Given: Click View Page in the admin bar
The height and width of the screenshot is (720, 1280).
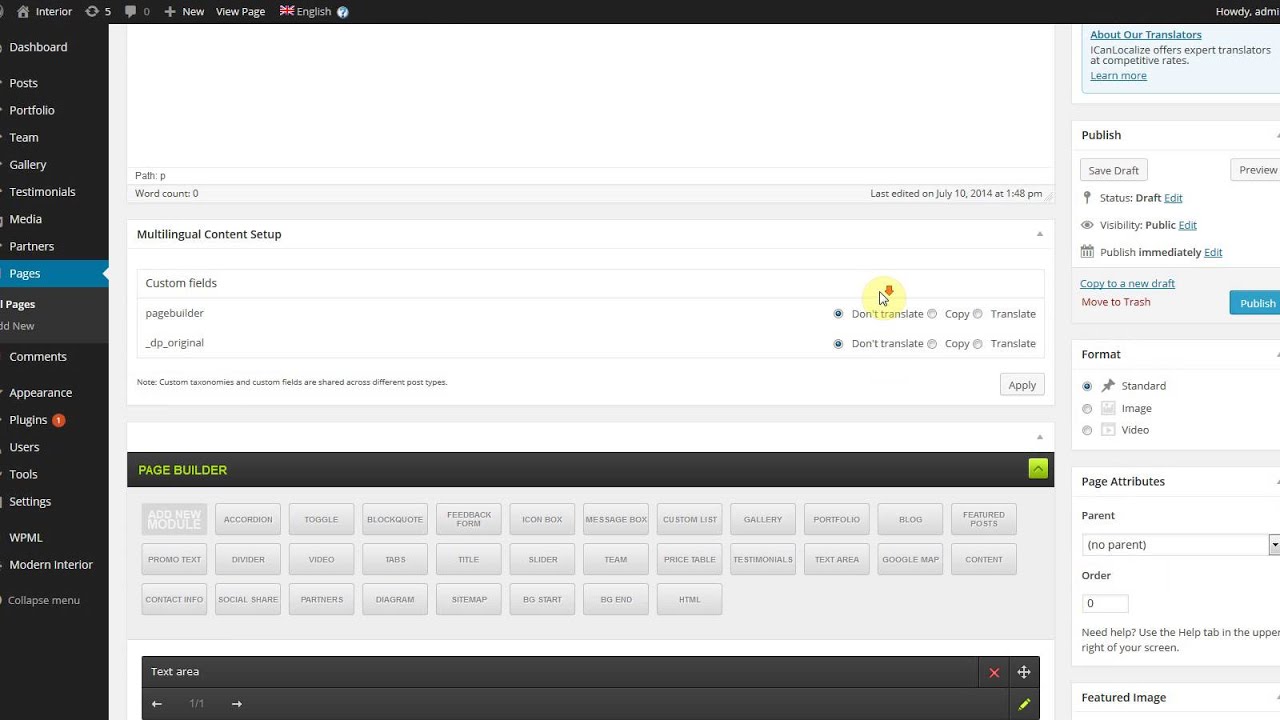Looking at the screenshot, I should coord(240,11).
